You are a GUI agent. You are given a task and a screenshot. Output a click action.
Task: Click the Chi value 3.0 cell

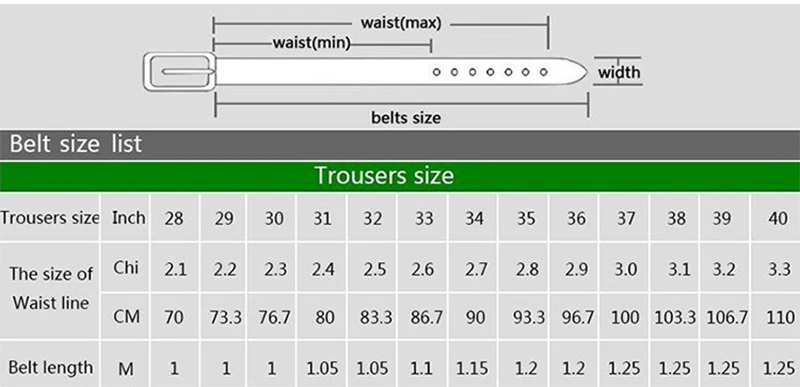(626, 268)
